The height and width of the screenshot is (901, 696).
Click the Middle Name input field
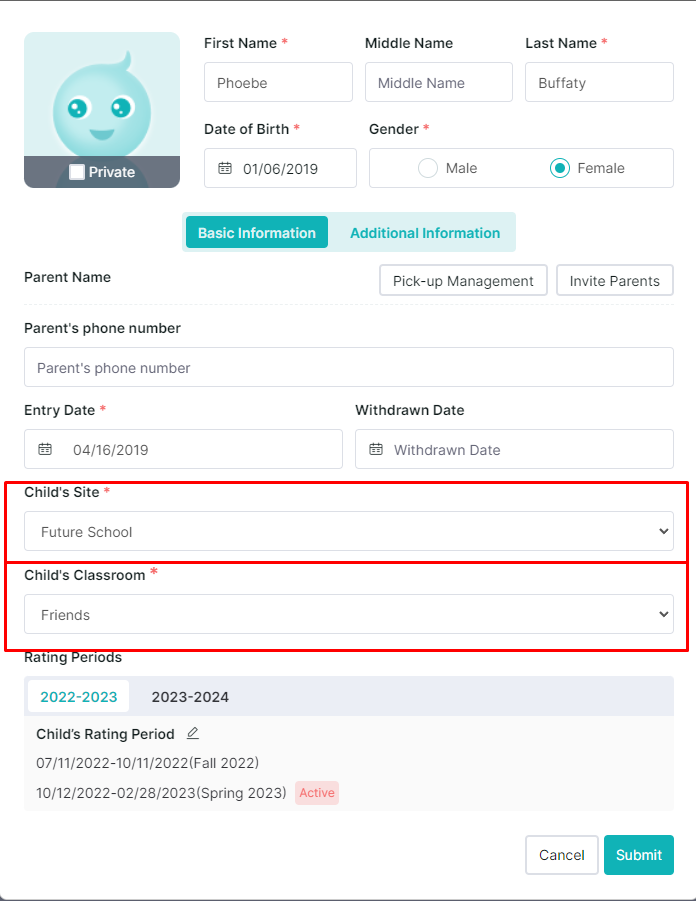pyautogui.click(x=439, y=82)
